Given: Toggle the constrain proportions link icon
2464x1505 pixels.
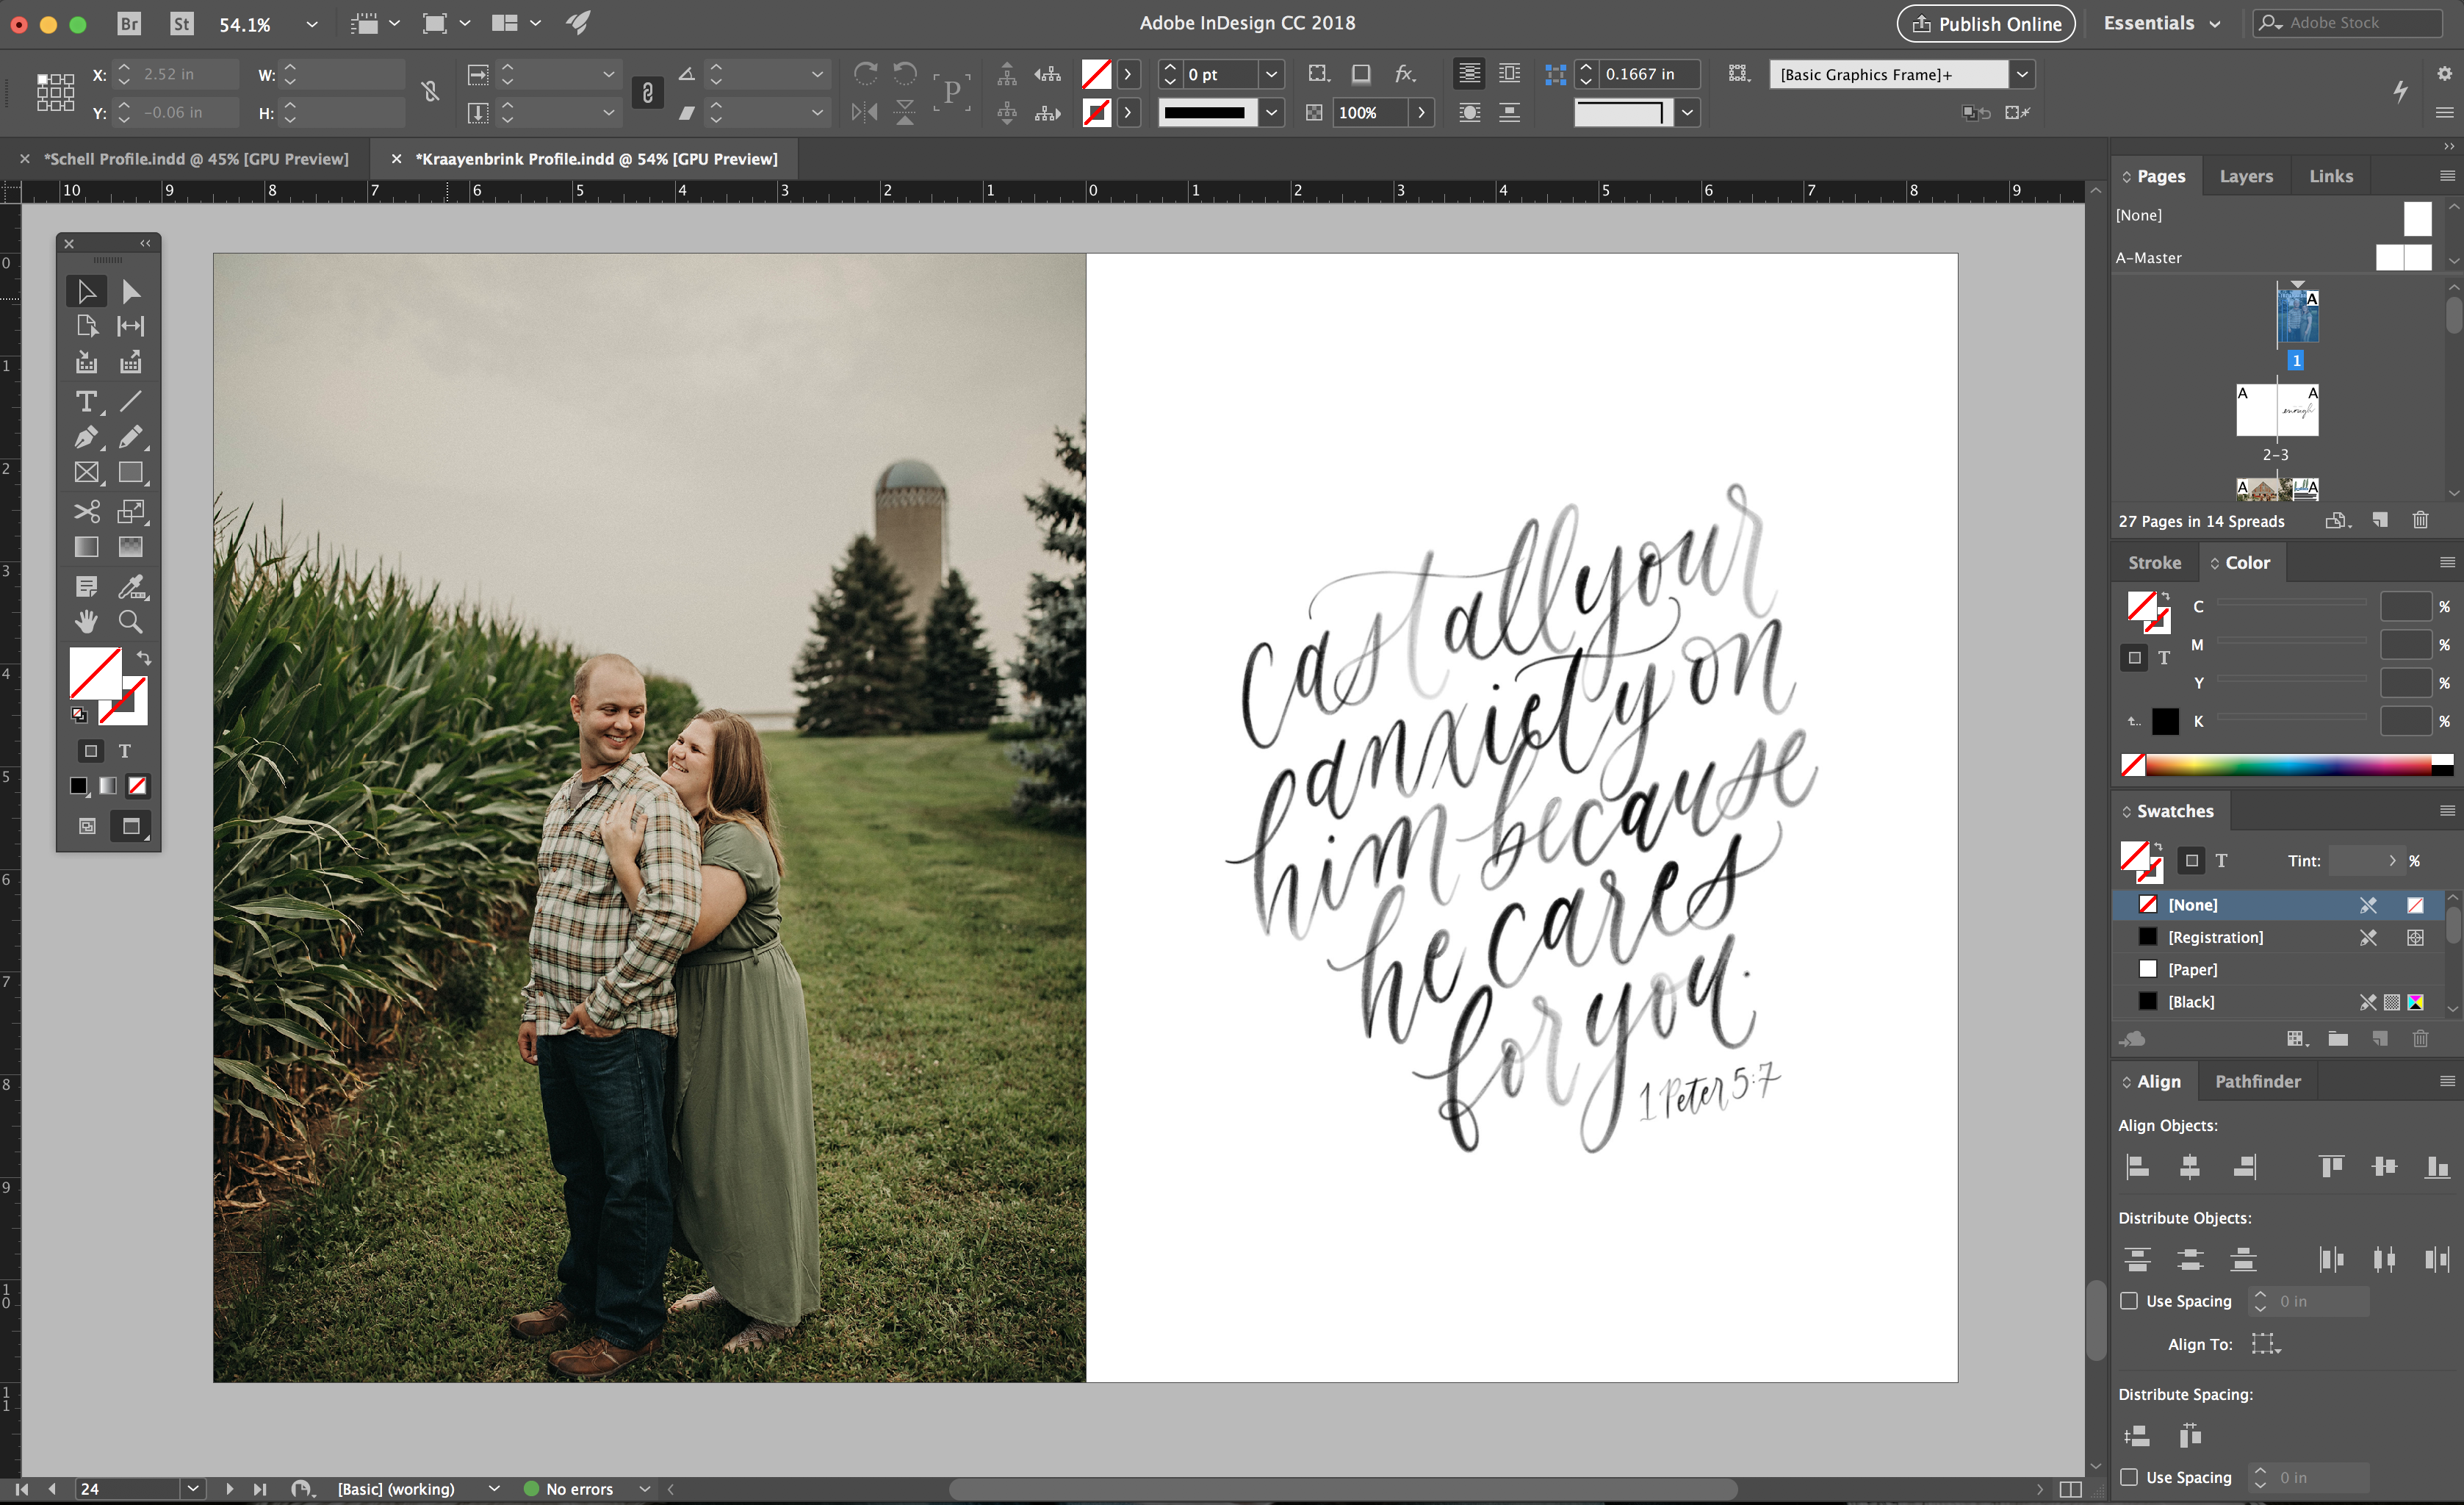Looking at the screenshot, I should [x=430, y=93].
